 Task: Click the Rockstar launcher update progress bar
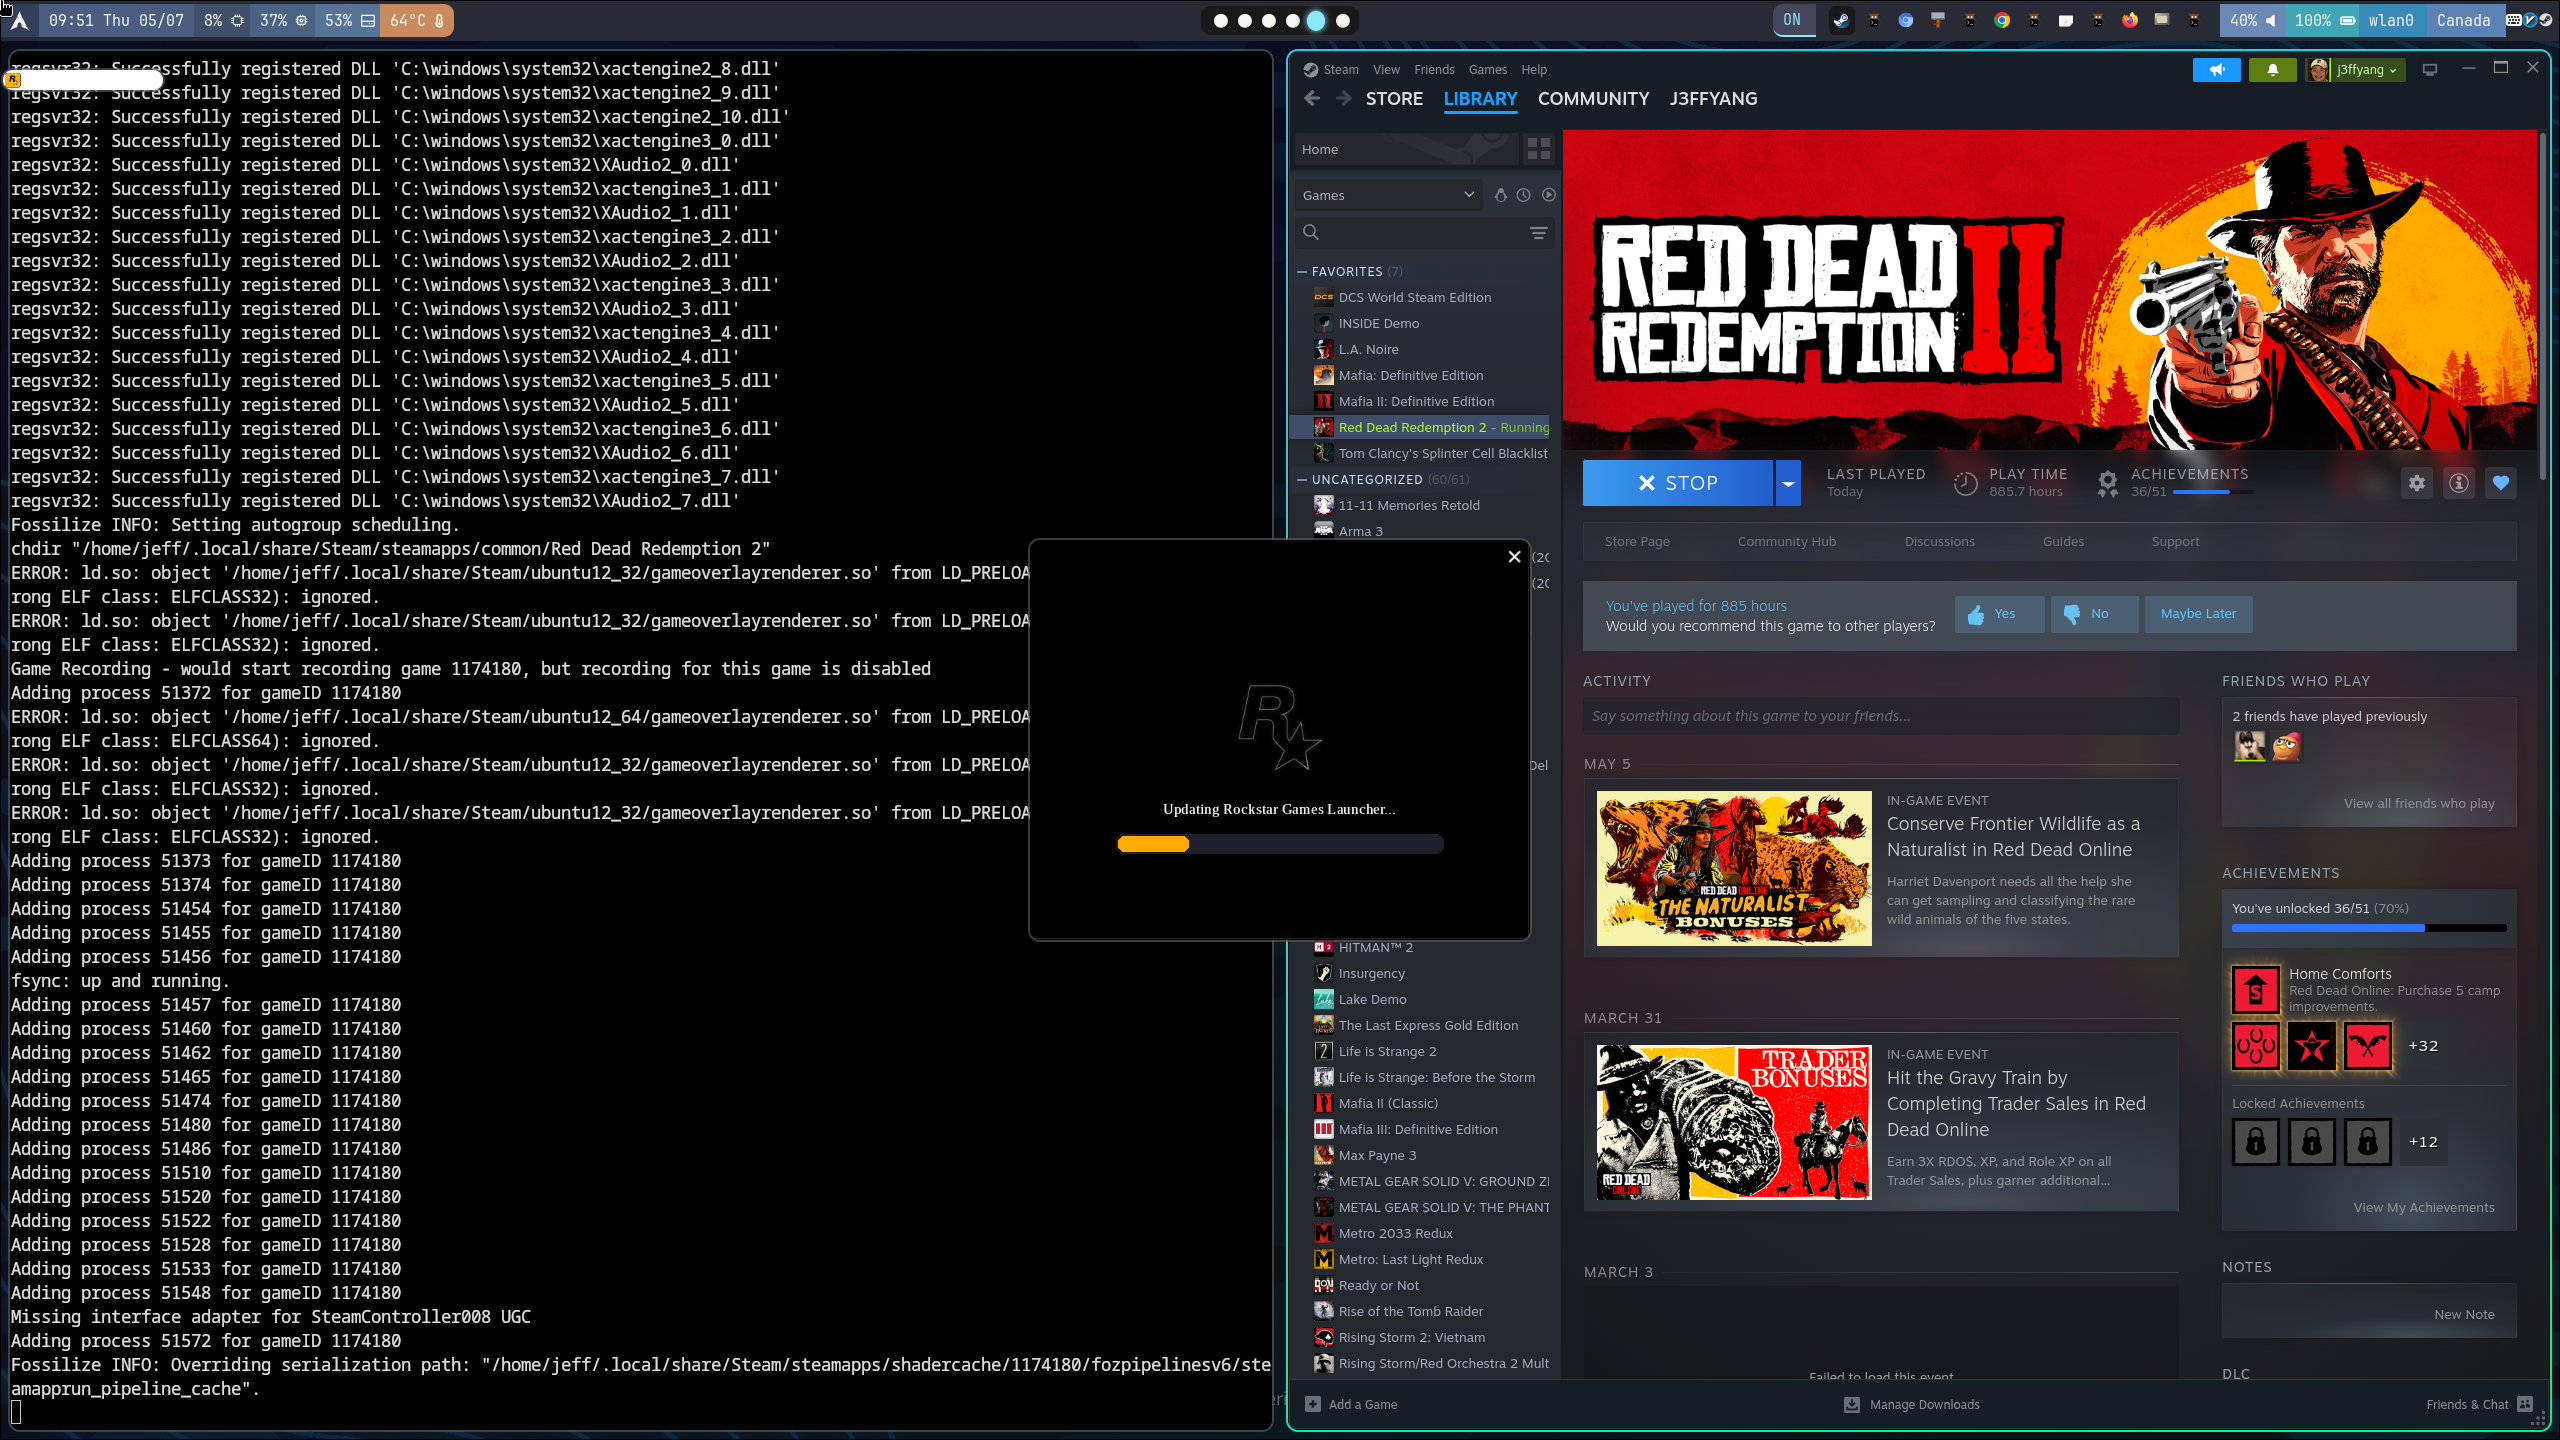click(x=1280, y=844)
